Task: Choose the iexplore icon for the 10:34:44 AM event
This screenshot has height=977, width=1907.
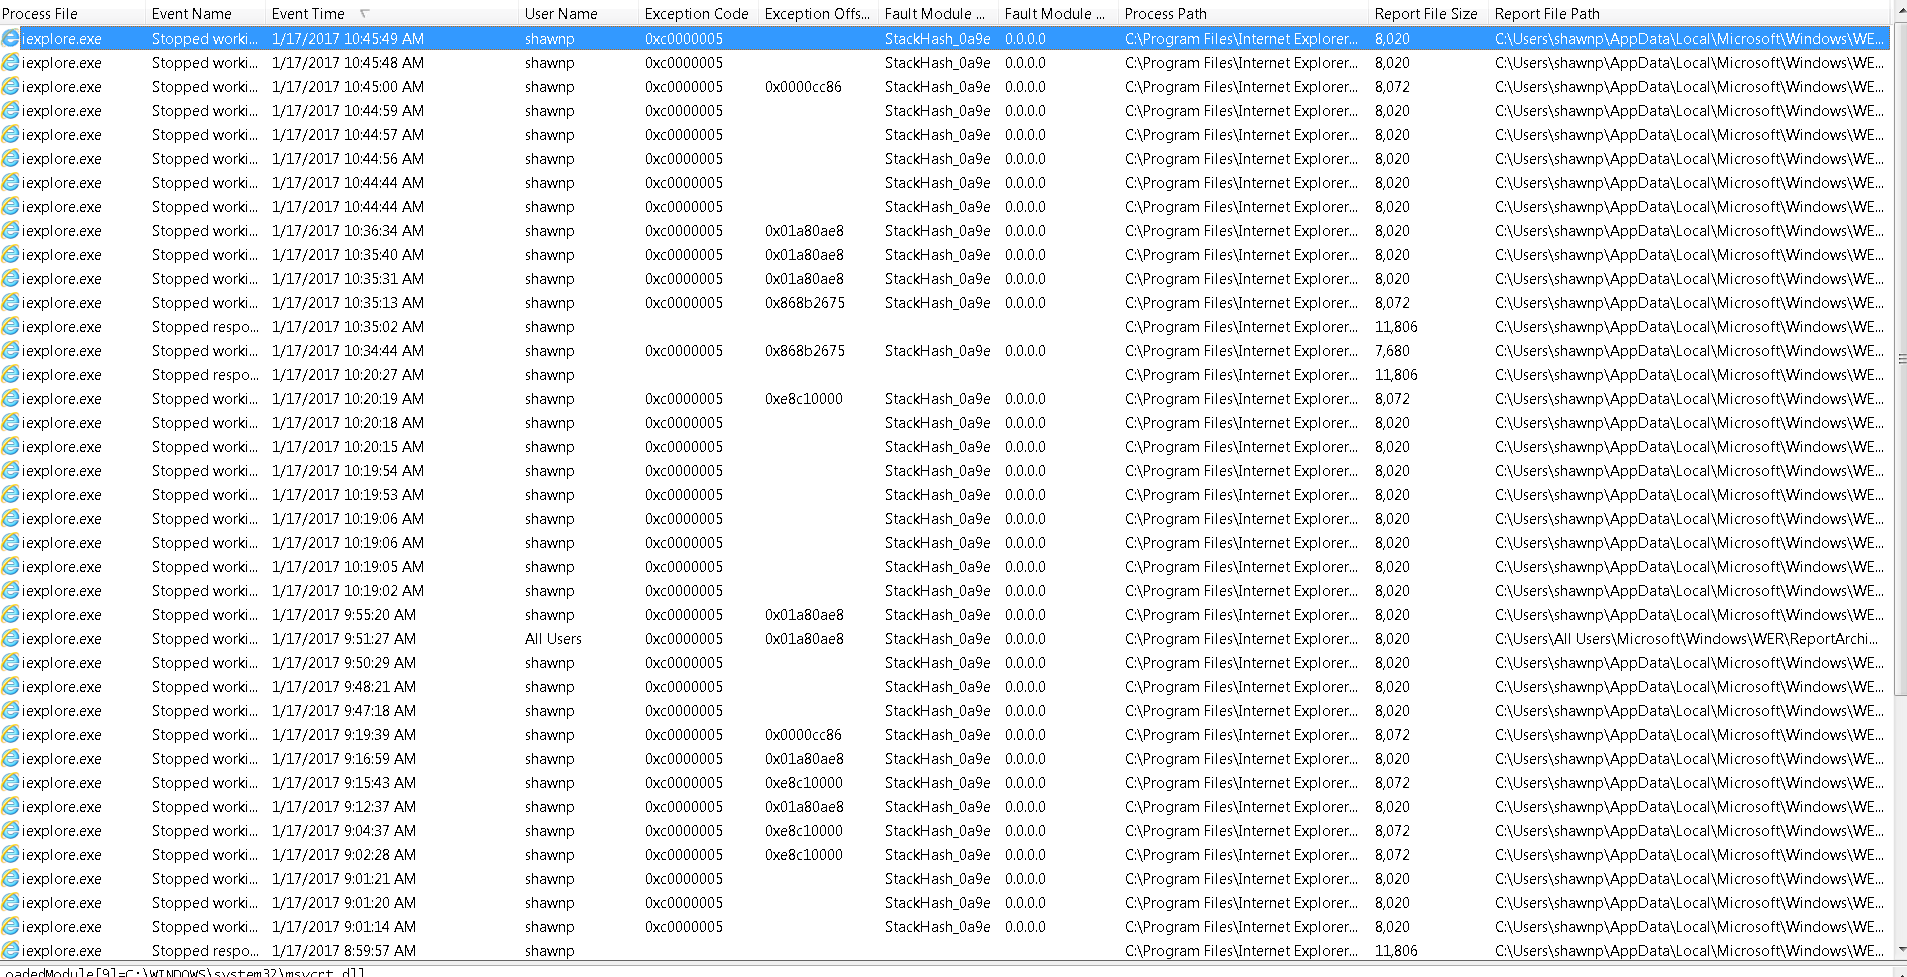Action: [10, 351]
